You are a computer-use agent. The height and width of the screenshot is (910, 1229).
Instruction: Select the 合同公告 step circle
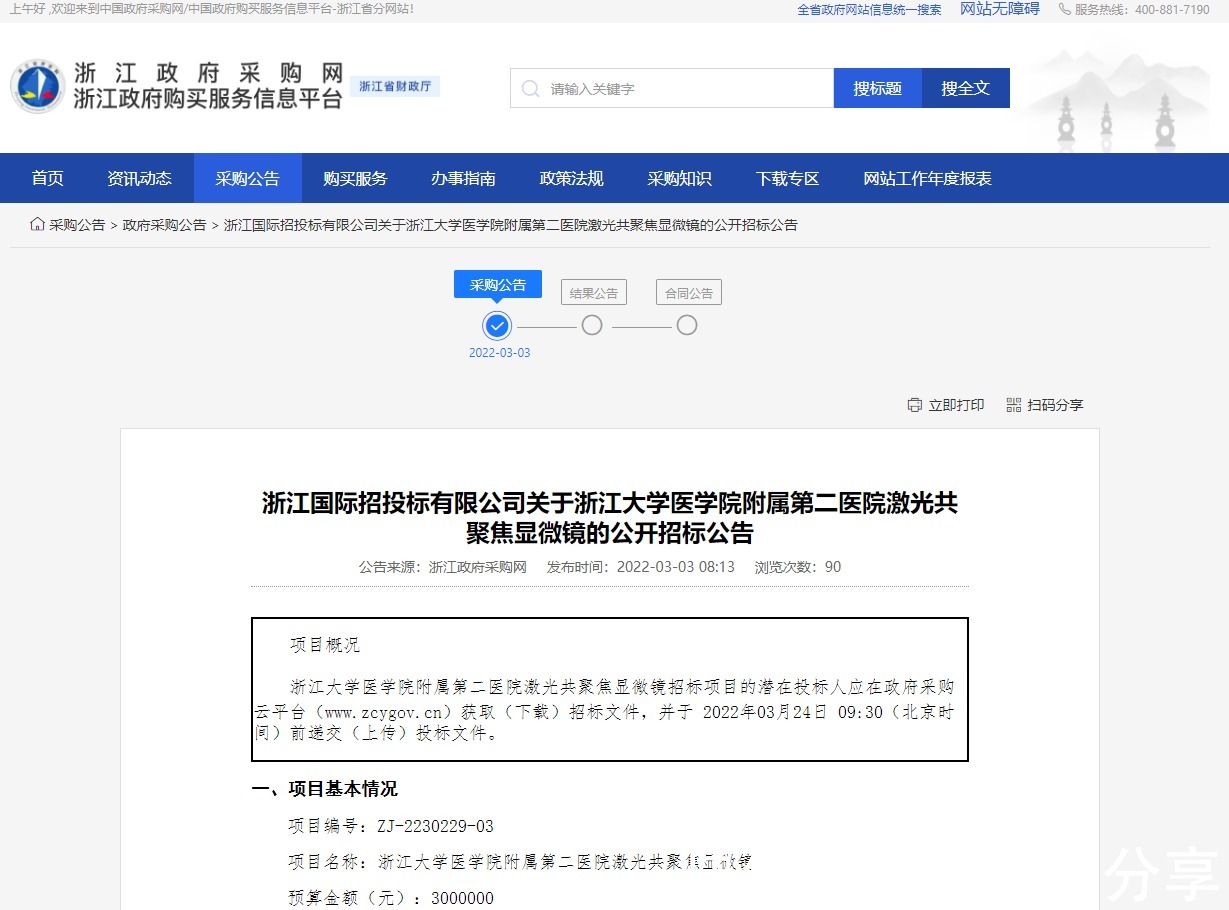686,326
